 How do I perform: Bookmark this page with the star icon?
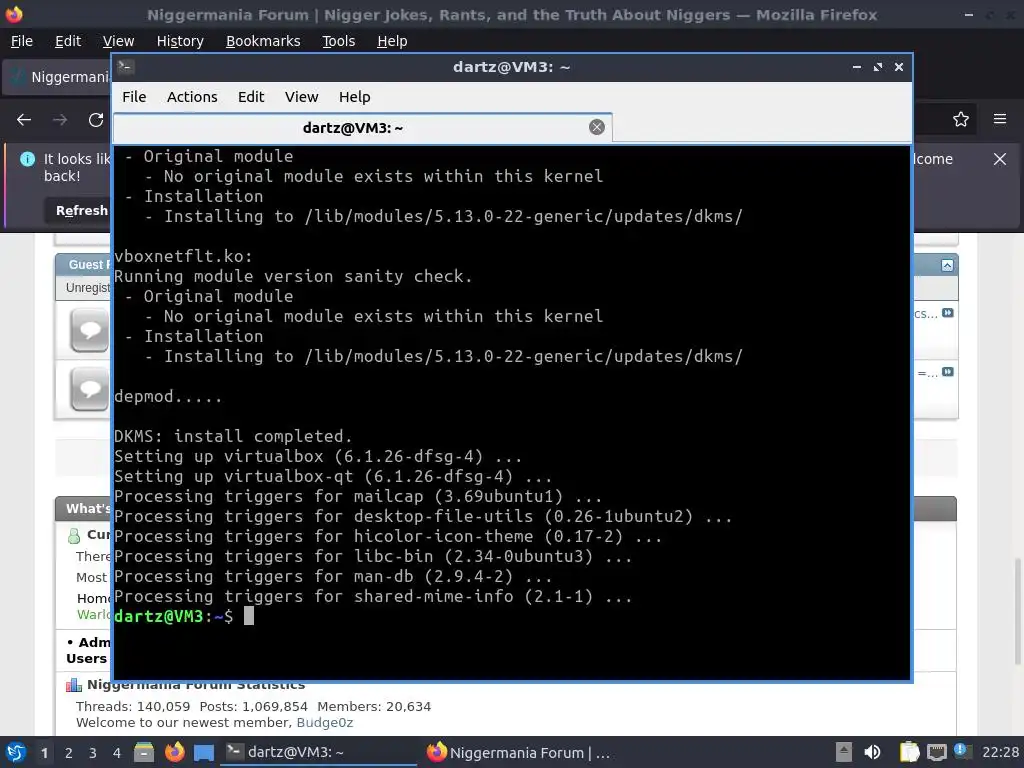[961, 120]
